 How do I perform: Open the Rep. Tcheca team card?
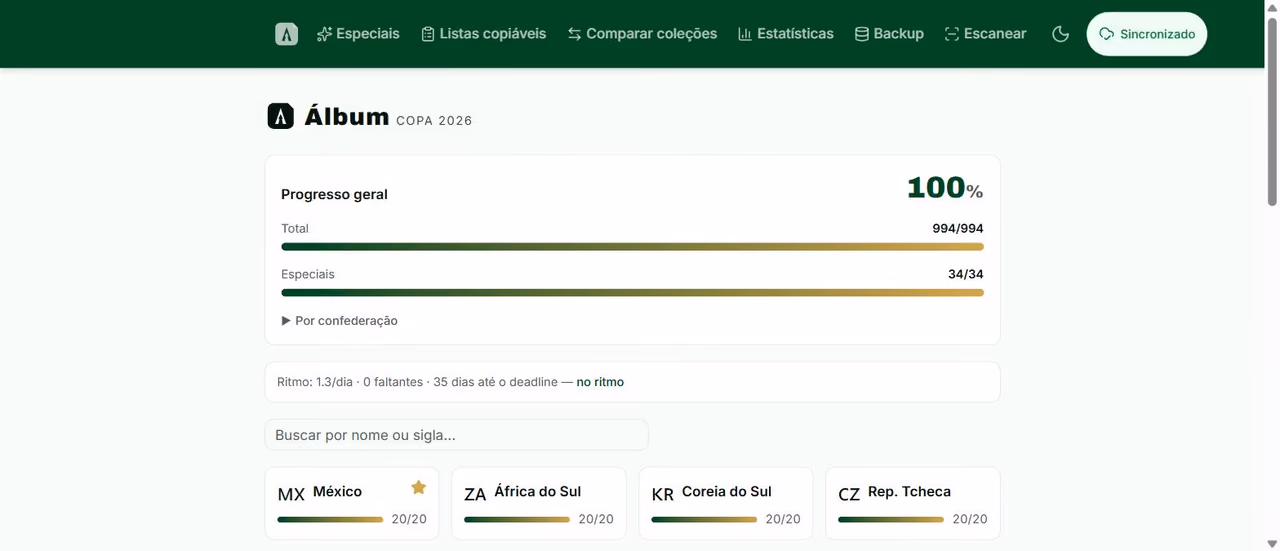click(913, 504)
